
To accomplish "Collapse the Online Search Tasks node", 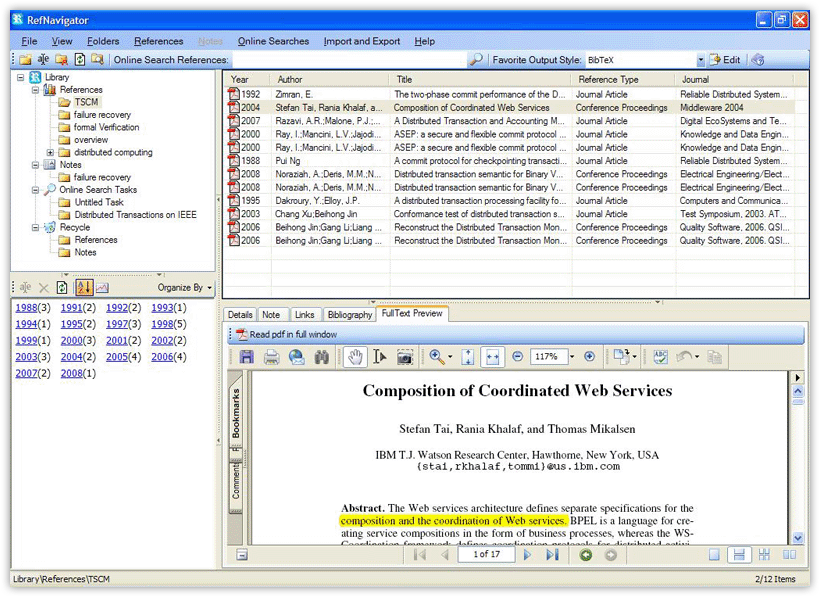I will [35, 190].
